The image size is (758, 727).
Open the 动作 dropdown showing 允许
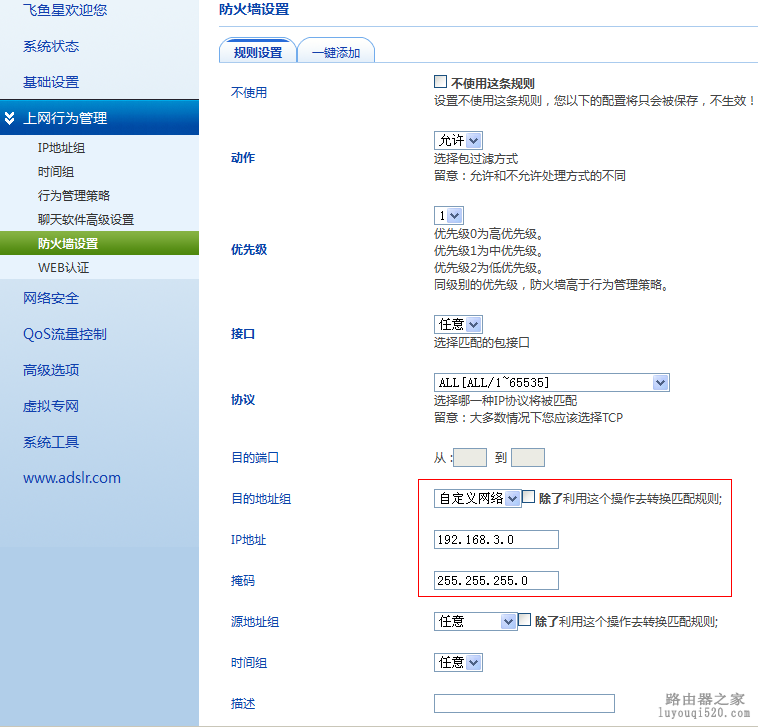(x=458, y=140)
